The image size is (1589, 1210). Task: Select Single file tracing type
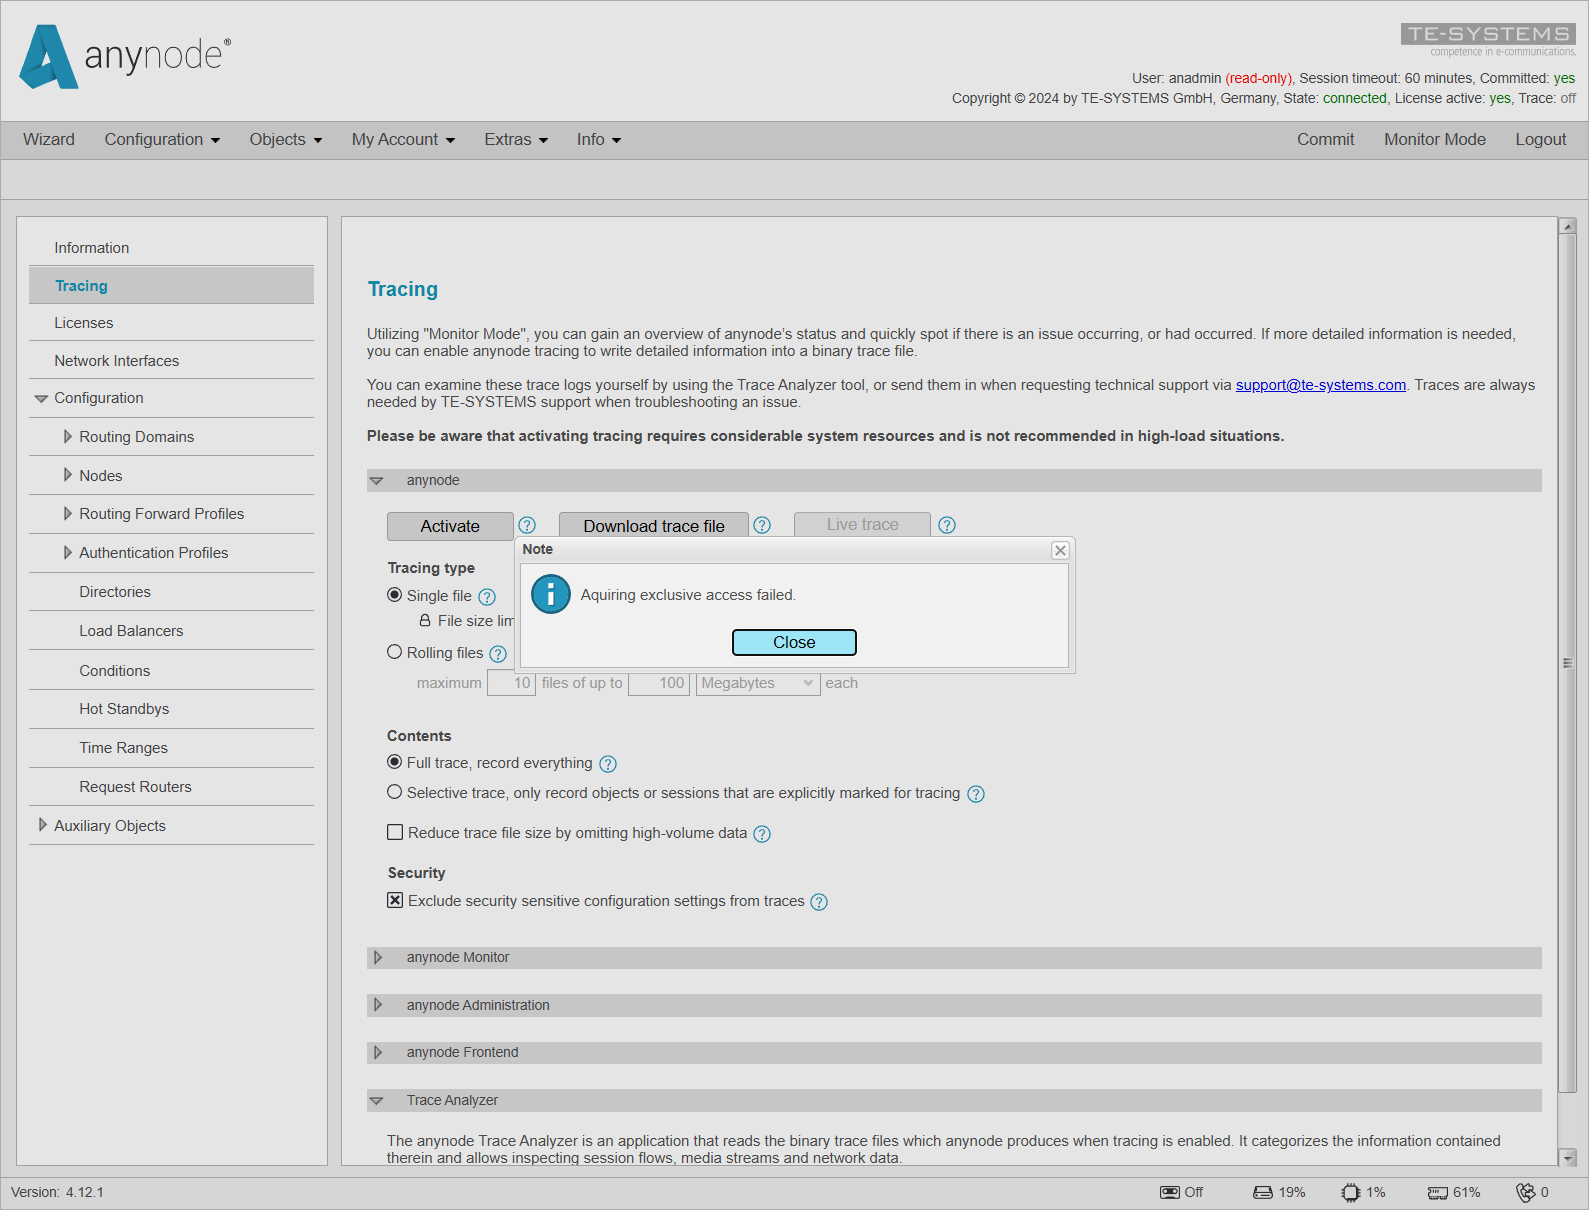(395, 594)
